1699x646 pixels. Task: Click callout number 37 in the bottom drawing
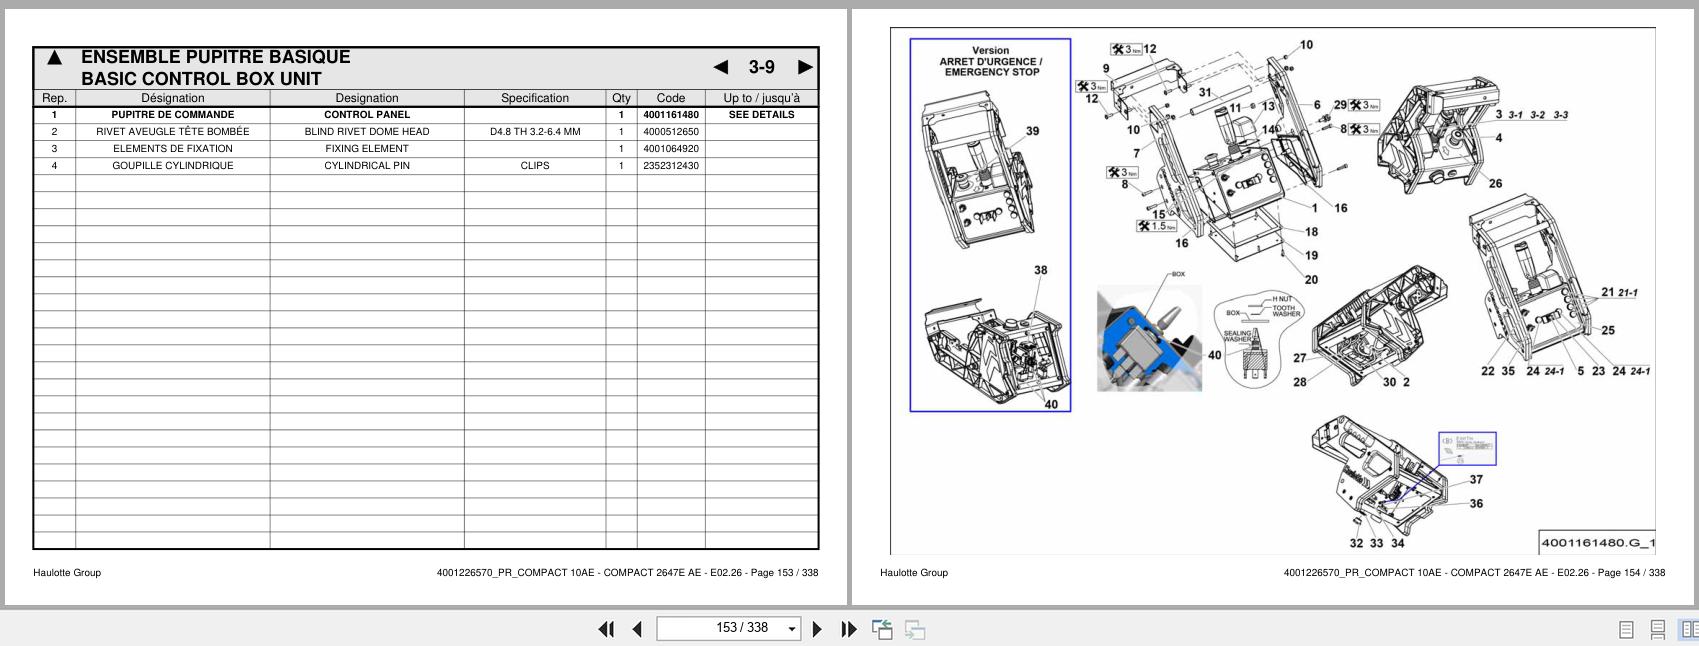pyautogui.click(x=1476, y=480)
